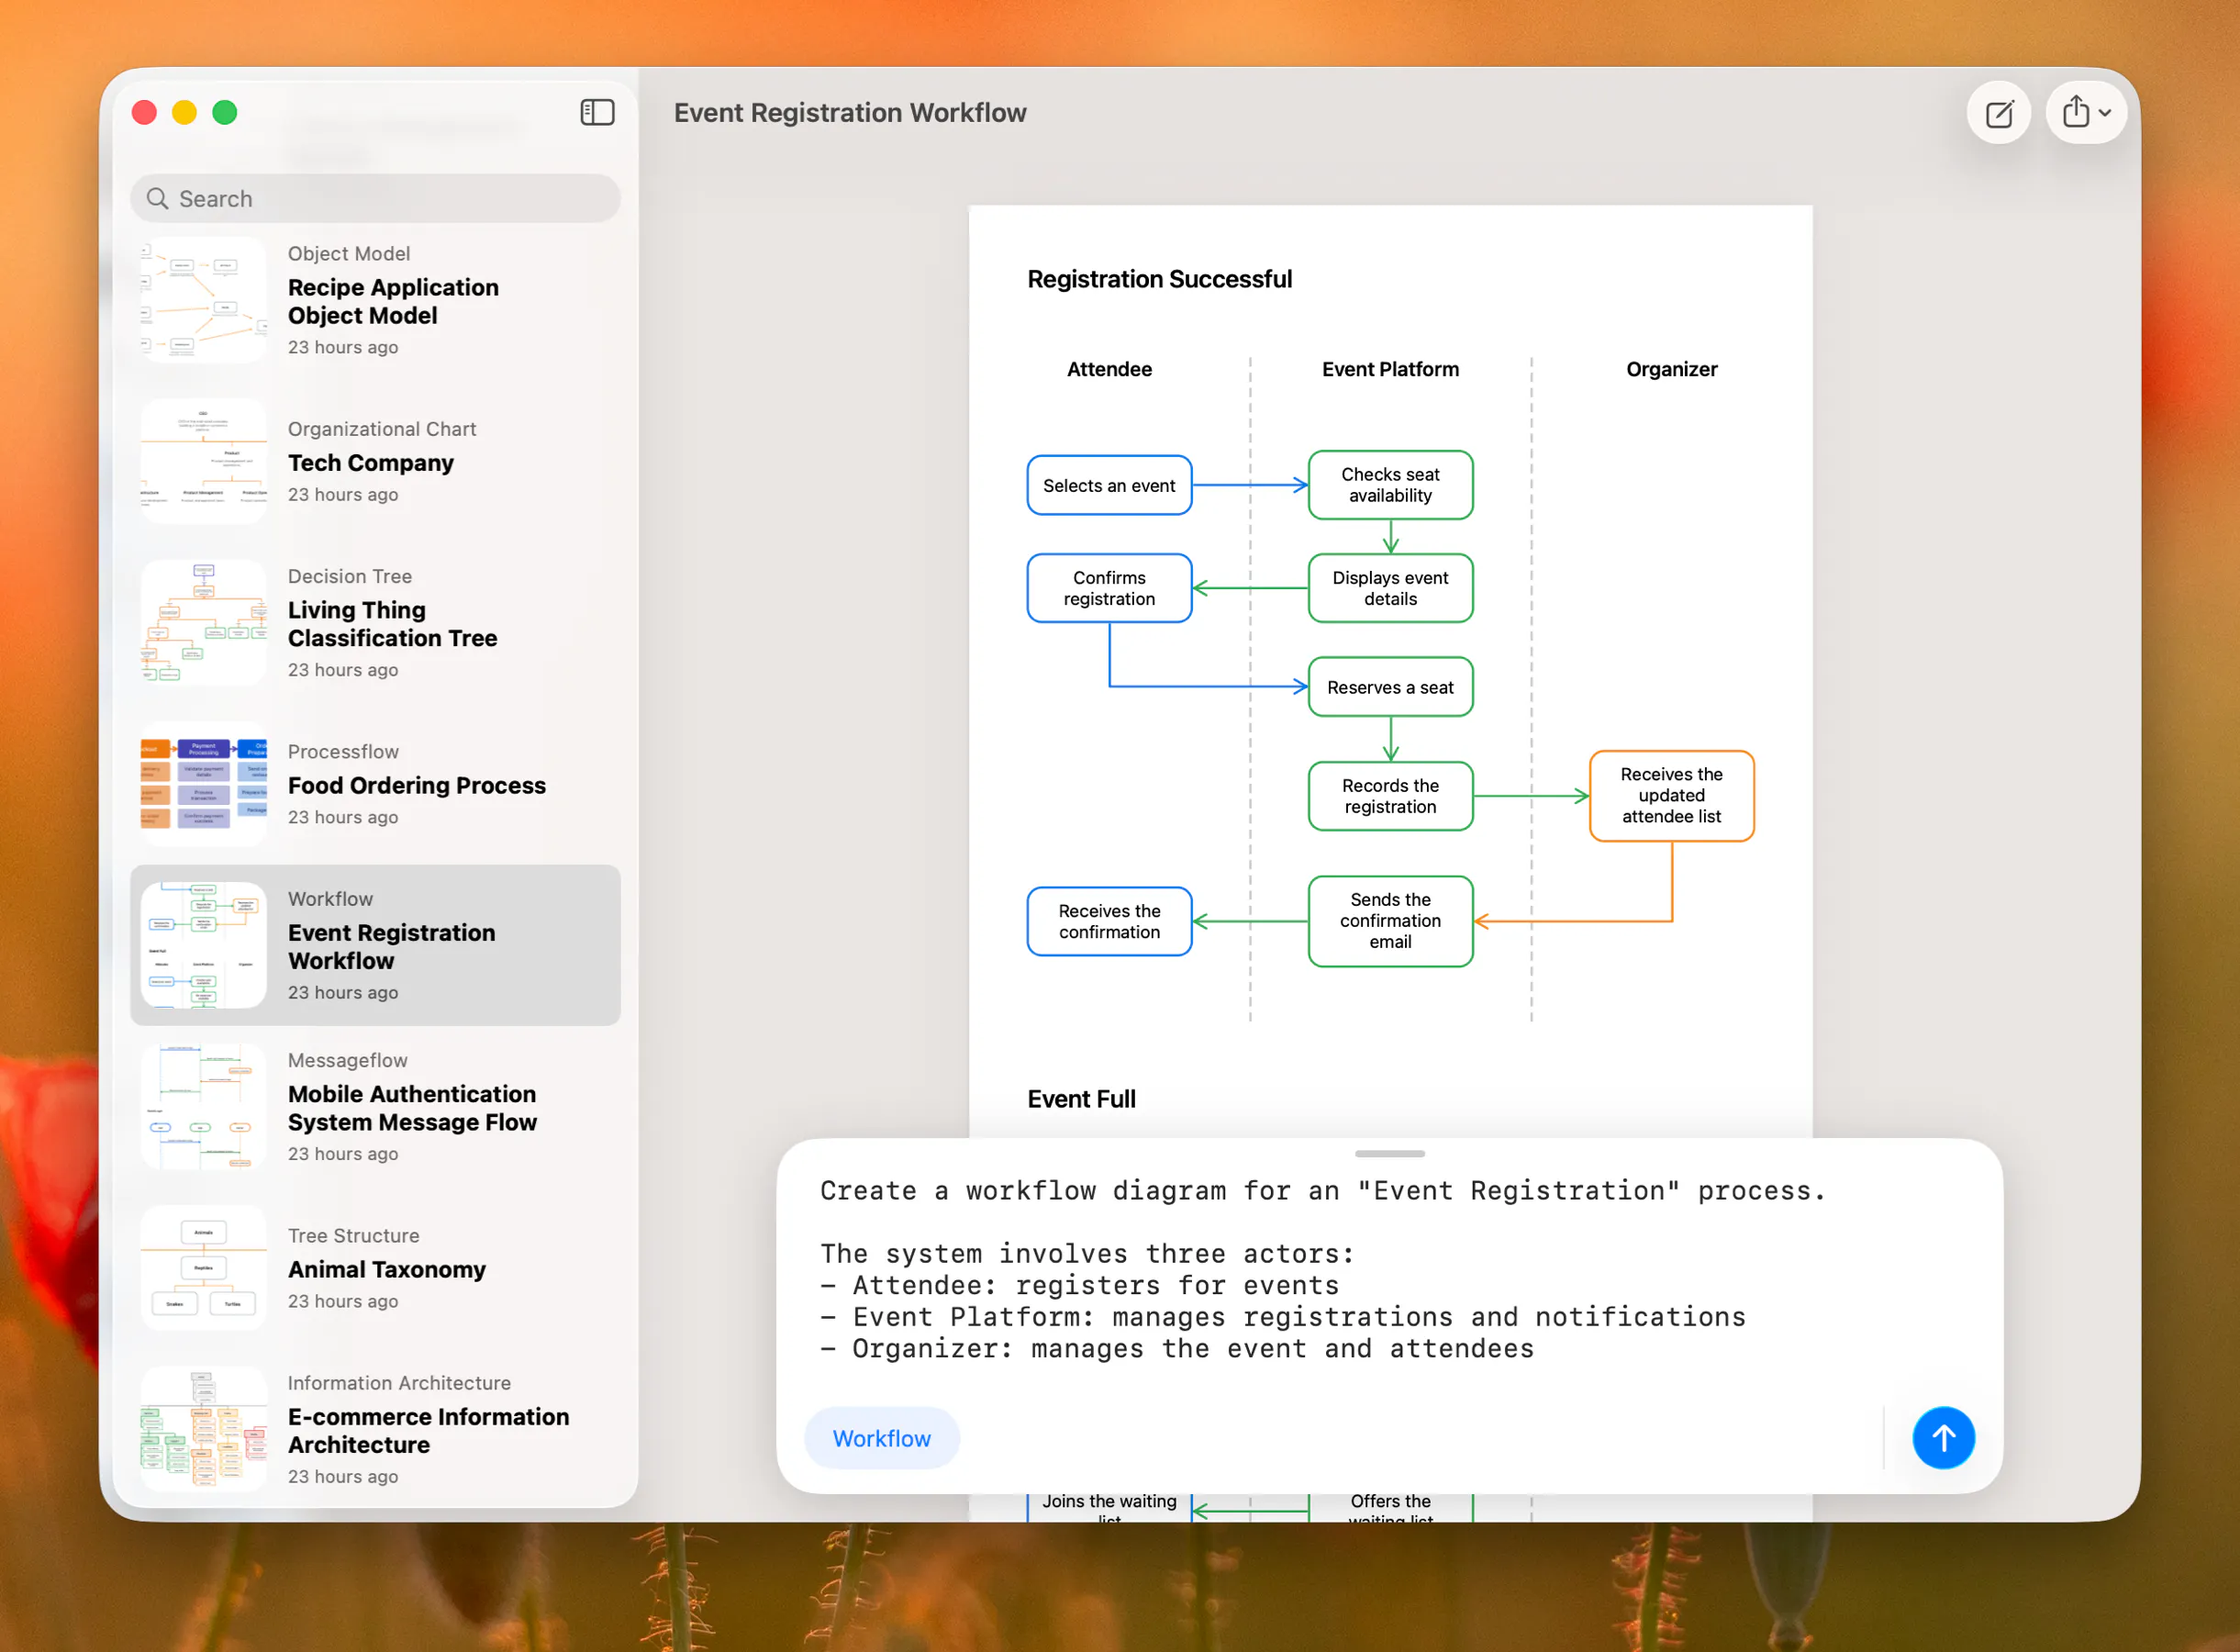Click the 'Organizer' lane label
Screen dimensions: 2240x1652
click(1671, 369)
